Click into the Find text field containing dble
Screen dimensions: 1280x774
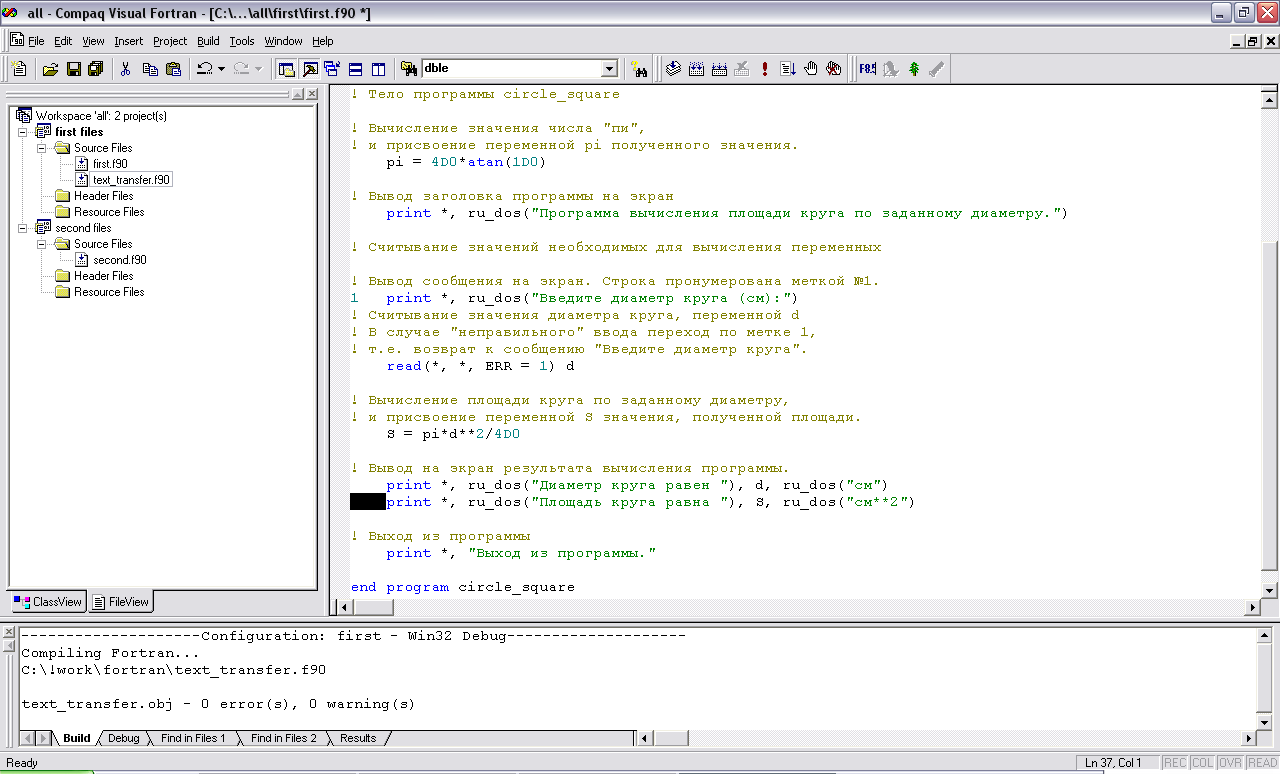(x=511, y=69)
